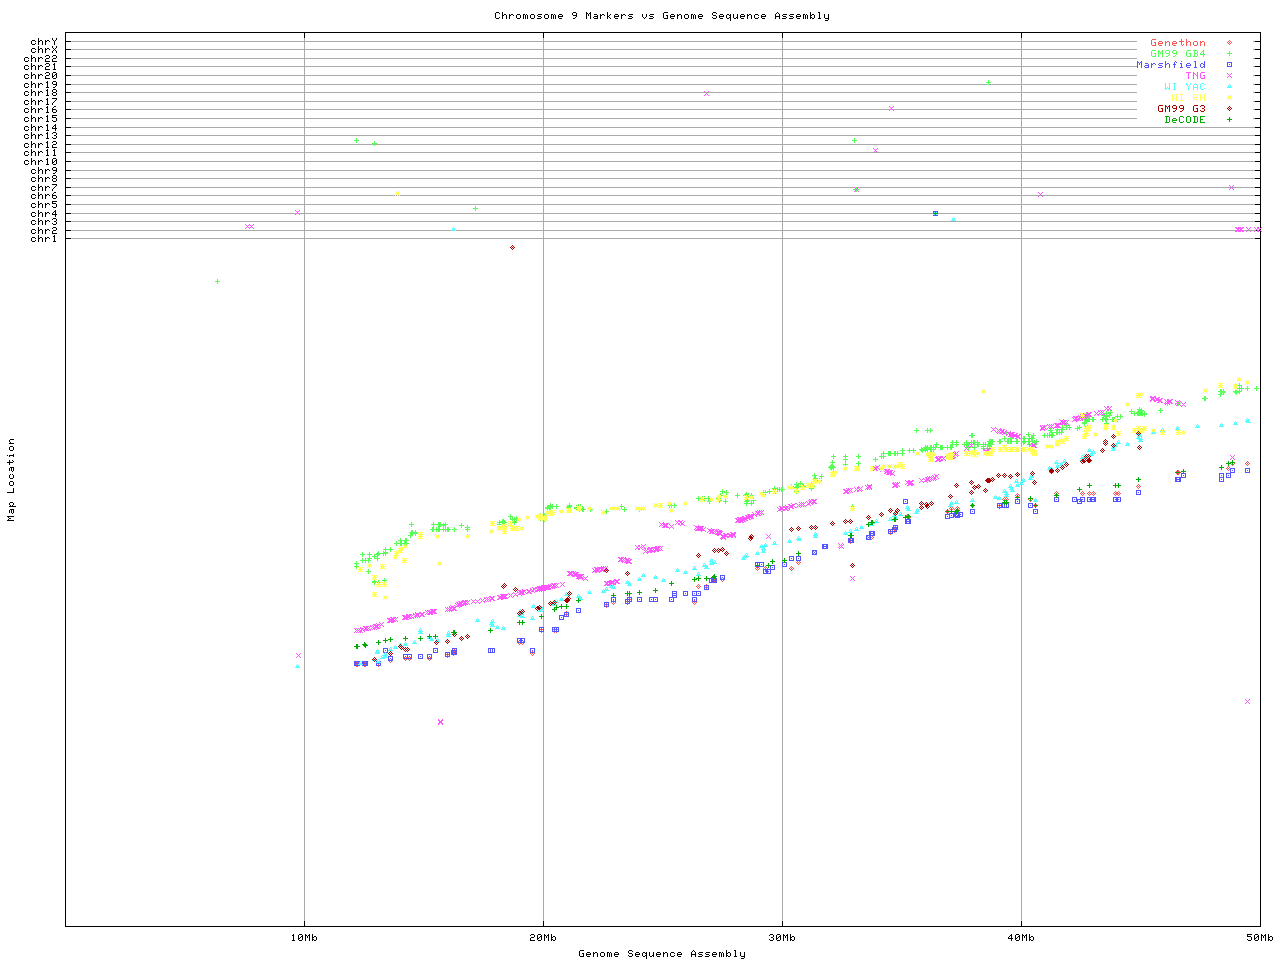
Task: Click the 30Mb x-axis tick label
Action: click(782, 937)
